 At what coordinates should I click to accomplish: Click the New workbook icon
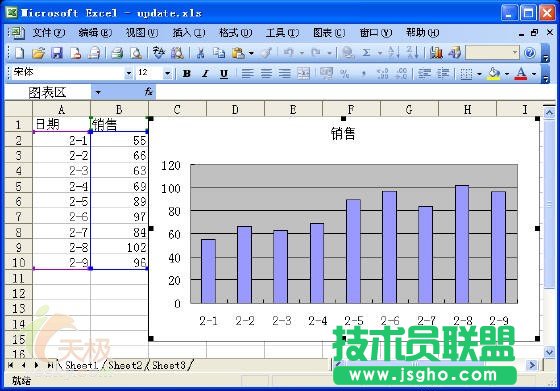(19, 53)
